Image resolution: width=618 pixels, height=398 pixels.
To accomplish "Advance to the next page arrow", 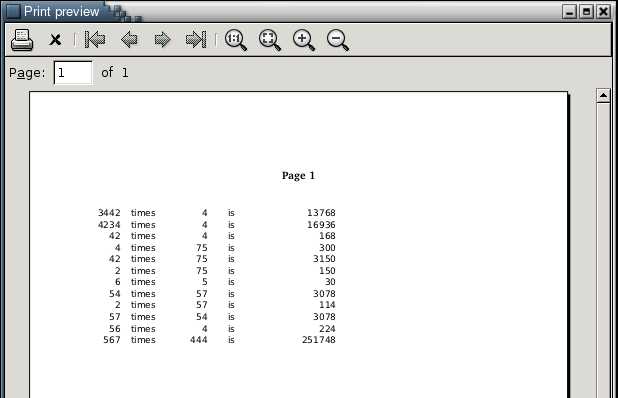I will coord(162,40).
